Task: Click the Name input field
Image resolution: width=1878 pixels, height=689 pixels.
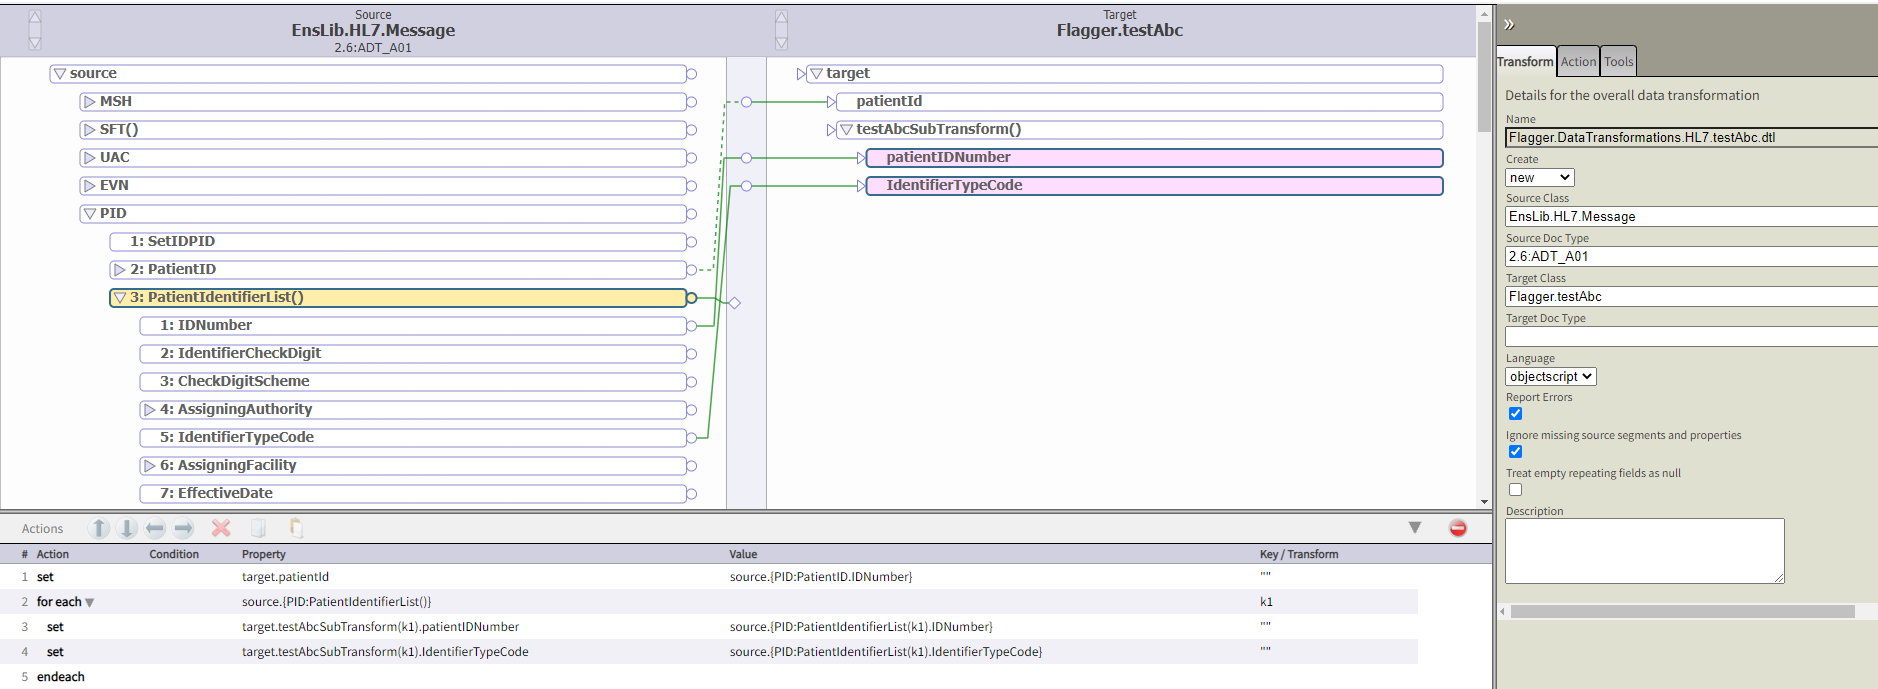Action: point(1691,138)
